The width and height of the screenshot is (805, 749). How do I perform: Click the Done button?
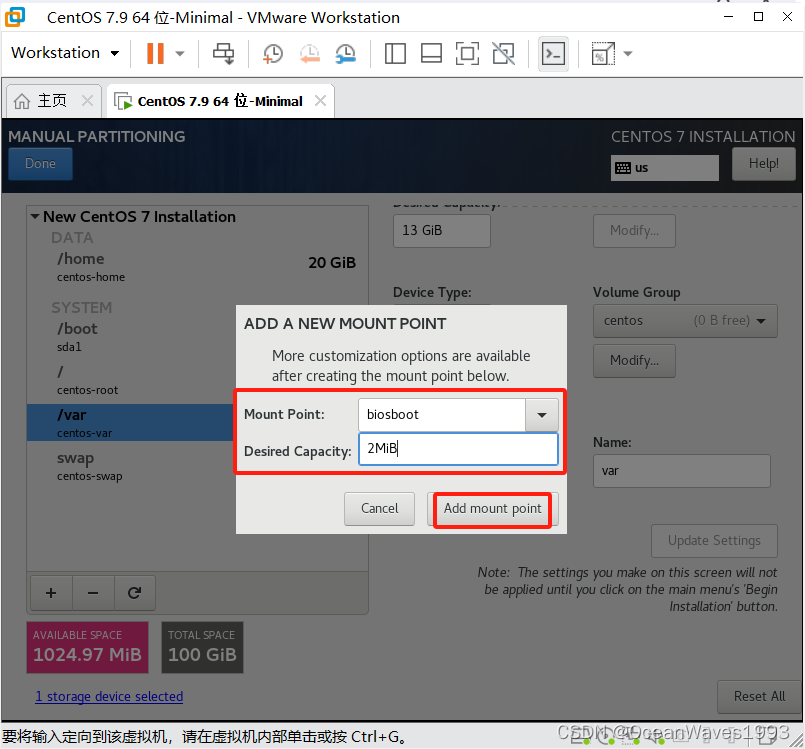[40, 164]
